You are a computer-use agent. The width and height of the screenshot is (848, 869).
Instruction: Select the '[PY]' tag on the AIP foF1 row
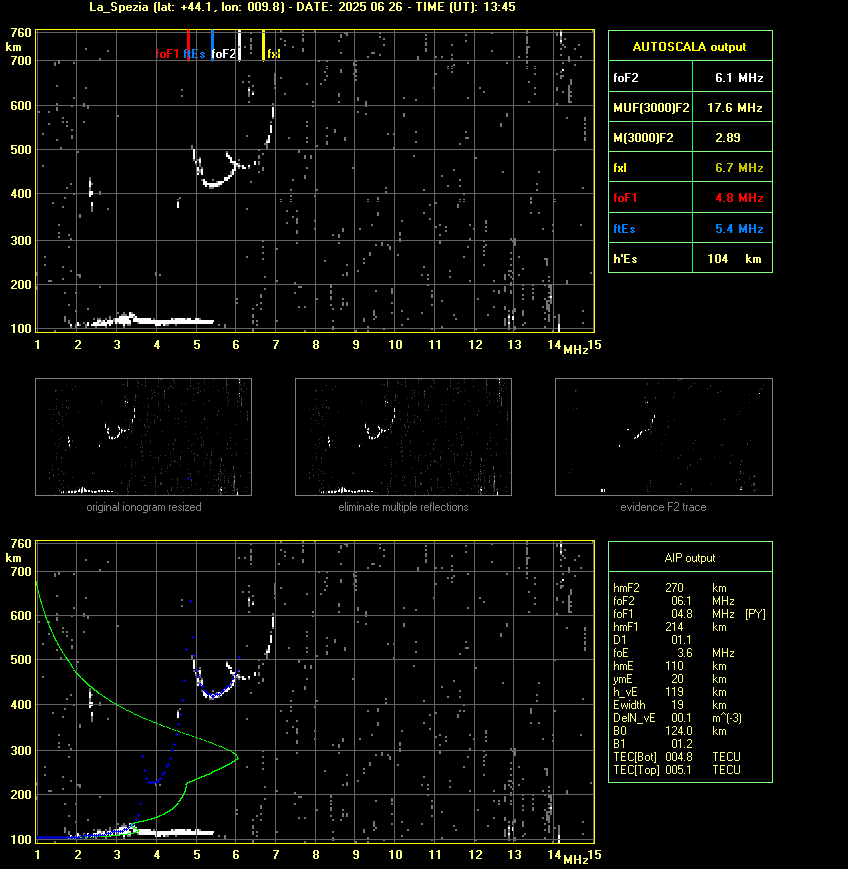pos(755,614)
